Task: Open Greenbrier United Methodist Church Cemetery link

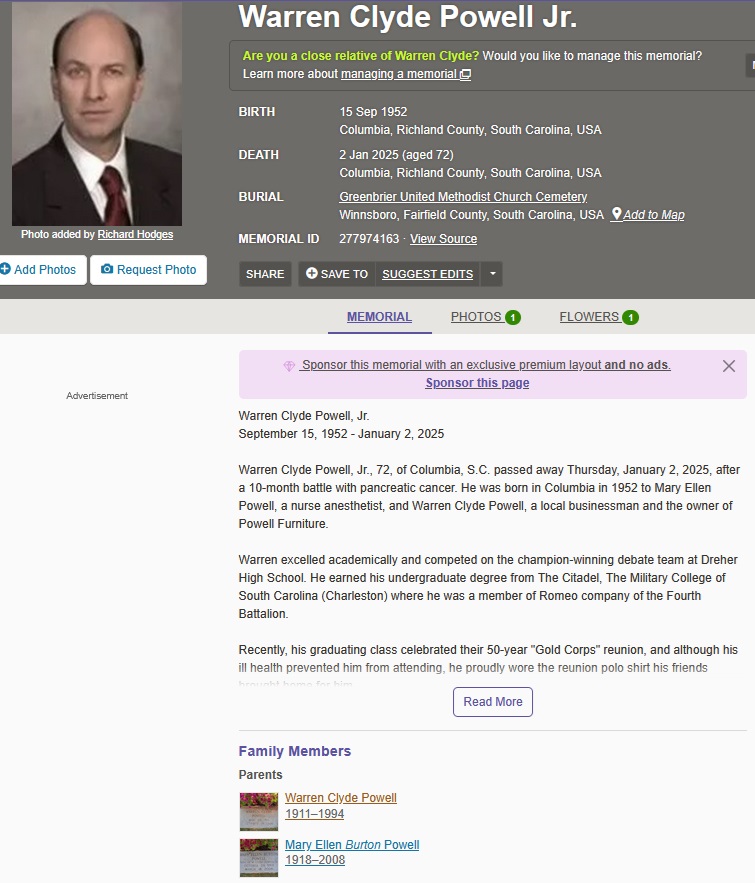Action: click(x=463, y=197)
